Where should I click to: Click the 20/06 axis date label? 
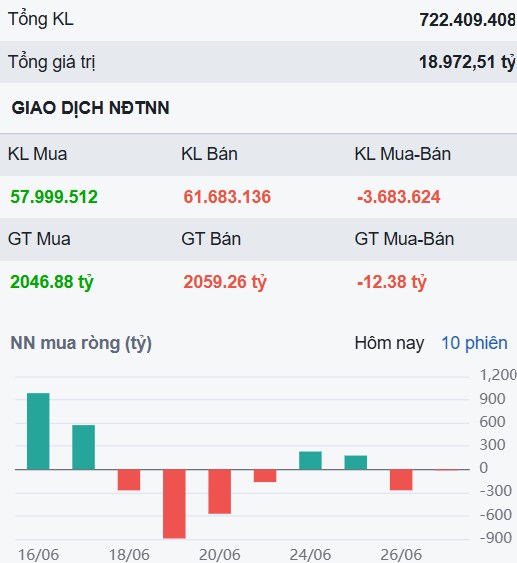click(219, 555)
